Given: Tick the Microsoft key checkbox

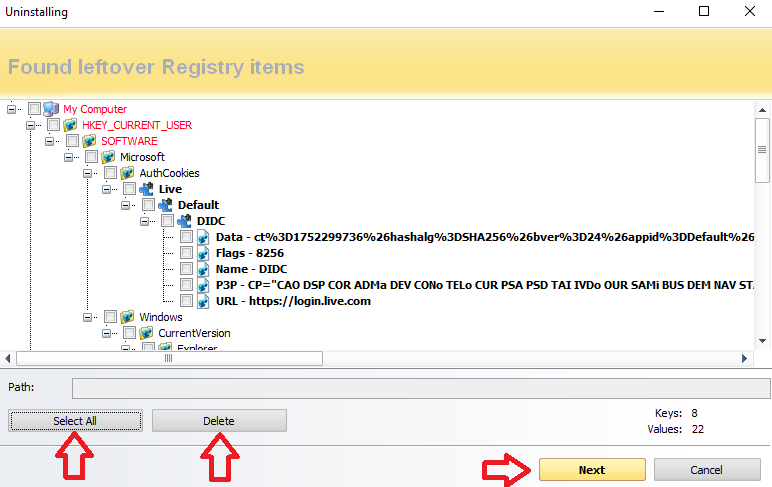Looking at the screenshot, I should coord(92,157).
